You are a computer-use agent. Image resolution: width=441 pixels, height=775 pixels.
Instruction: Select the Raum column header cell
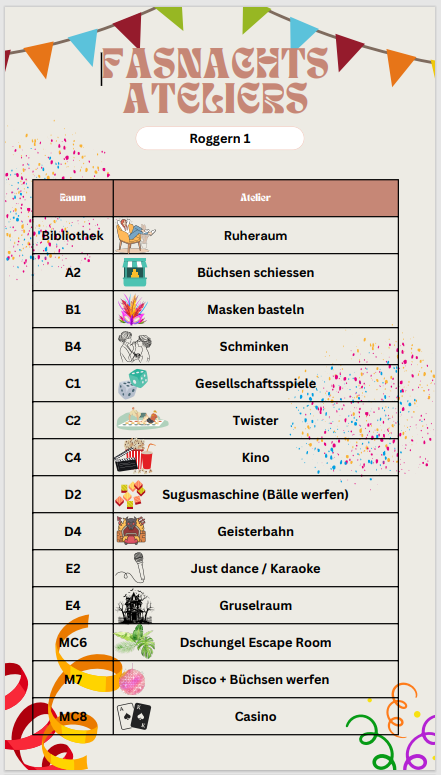73,198
